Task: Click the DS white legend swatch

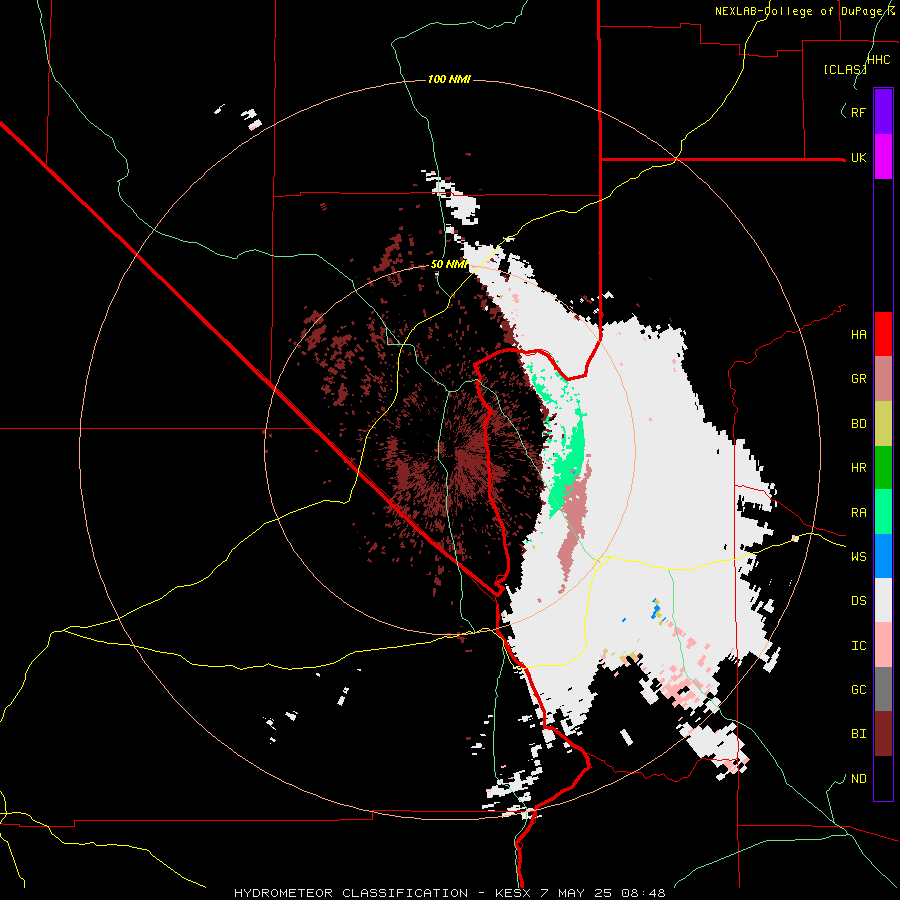Action: pos(883,600)
